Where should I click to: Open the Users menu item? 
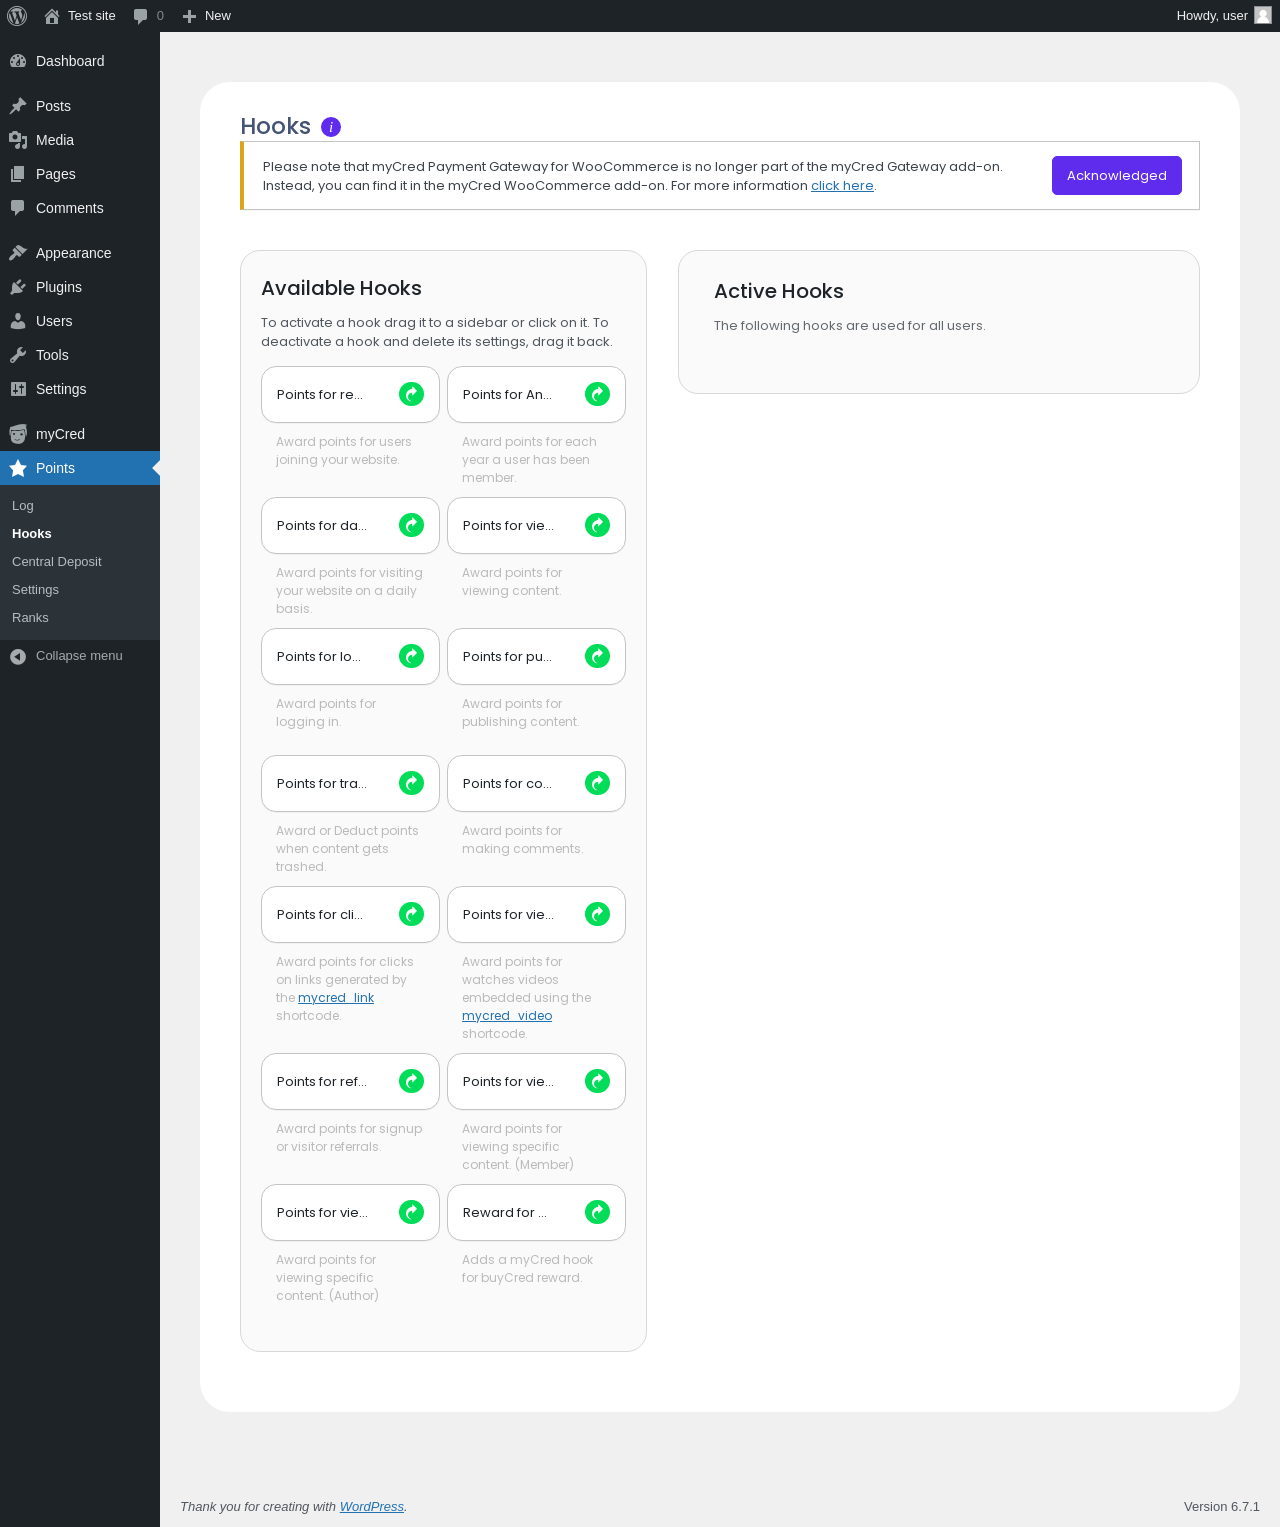[x=80, y=321]
